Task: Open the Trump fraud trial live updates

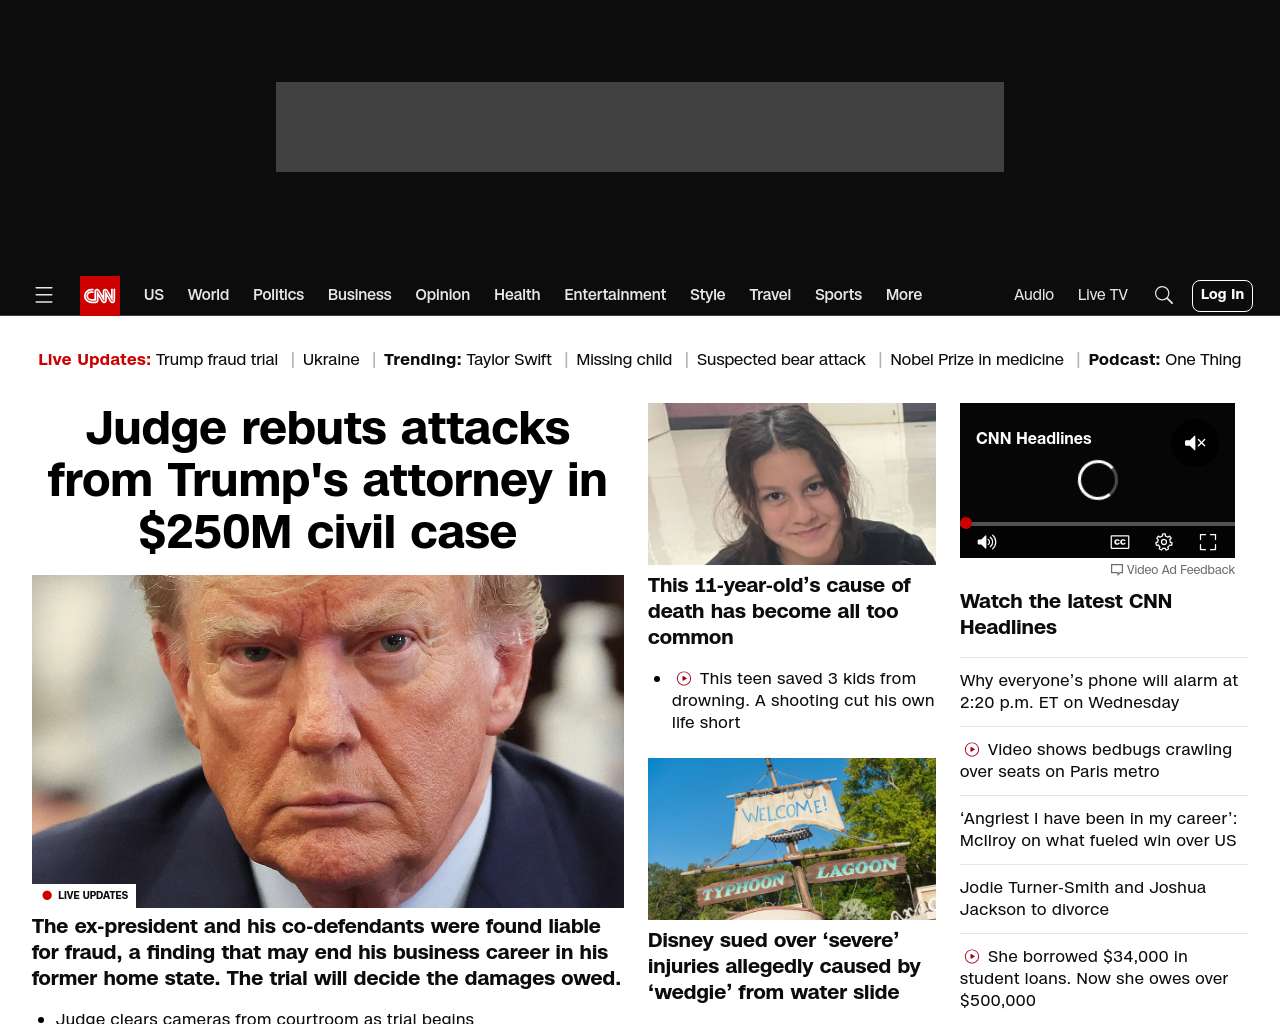Action: tap(217, 360)
